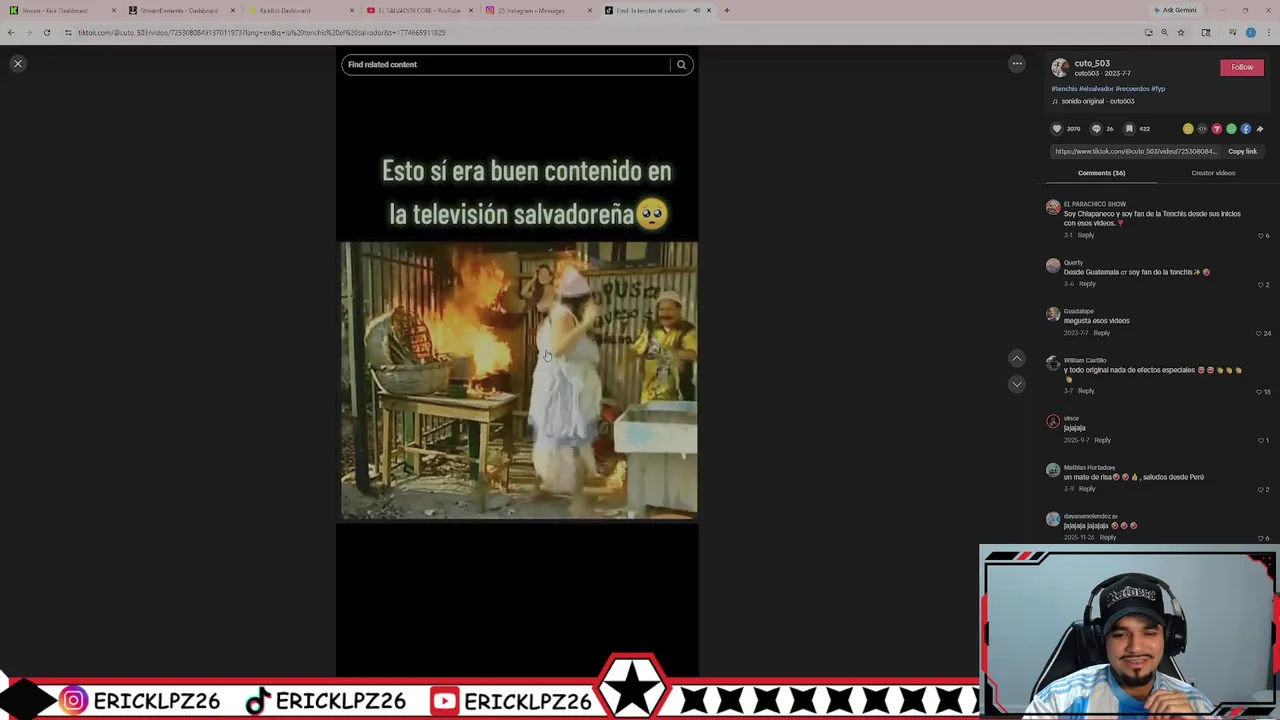Go to previous video arrow
This screenshot has height=720, width=1280.
coord(1016,358)
